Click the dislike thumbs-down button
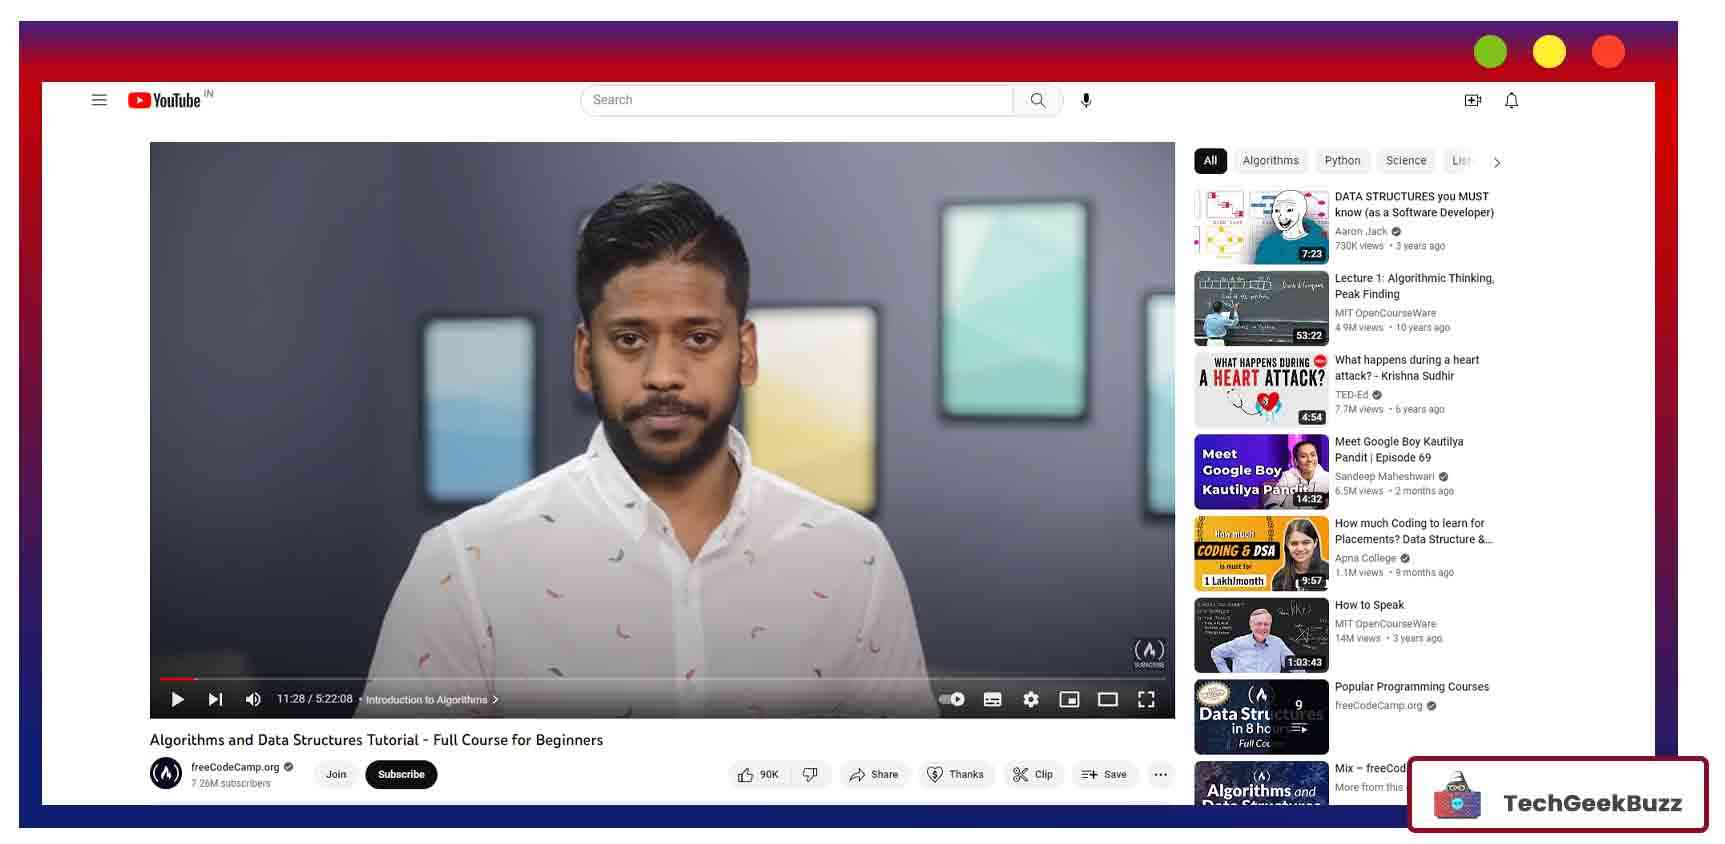The image size is (1725, 844). click(x=810, y=775)
